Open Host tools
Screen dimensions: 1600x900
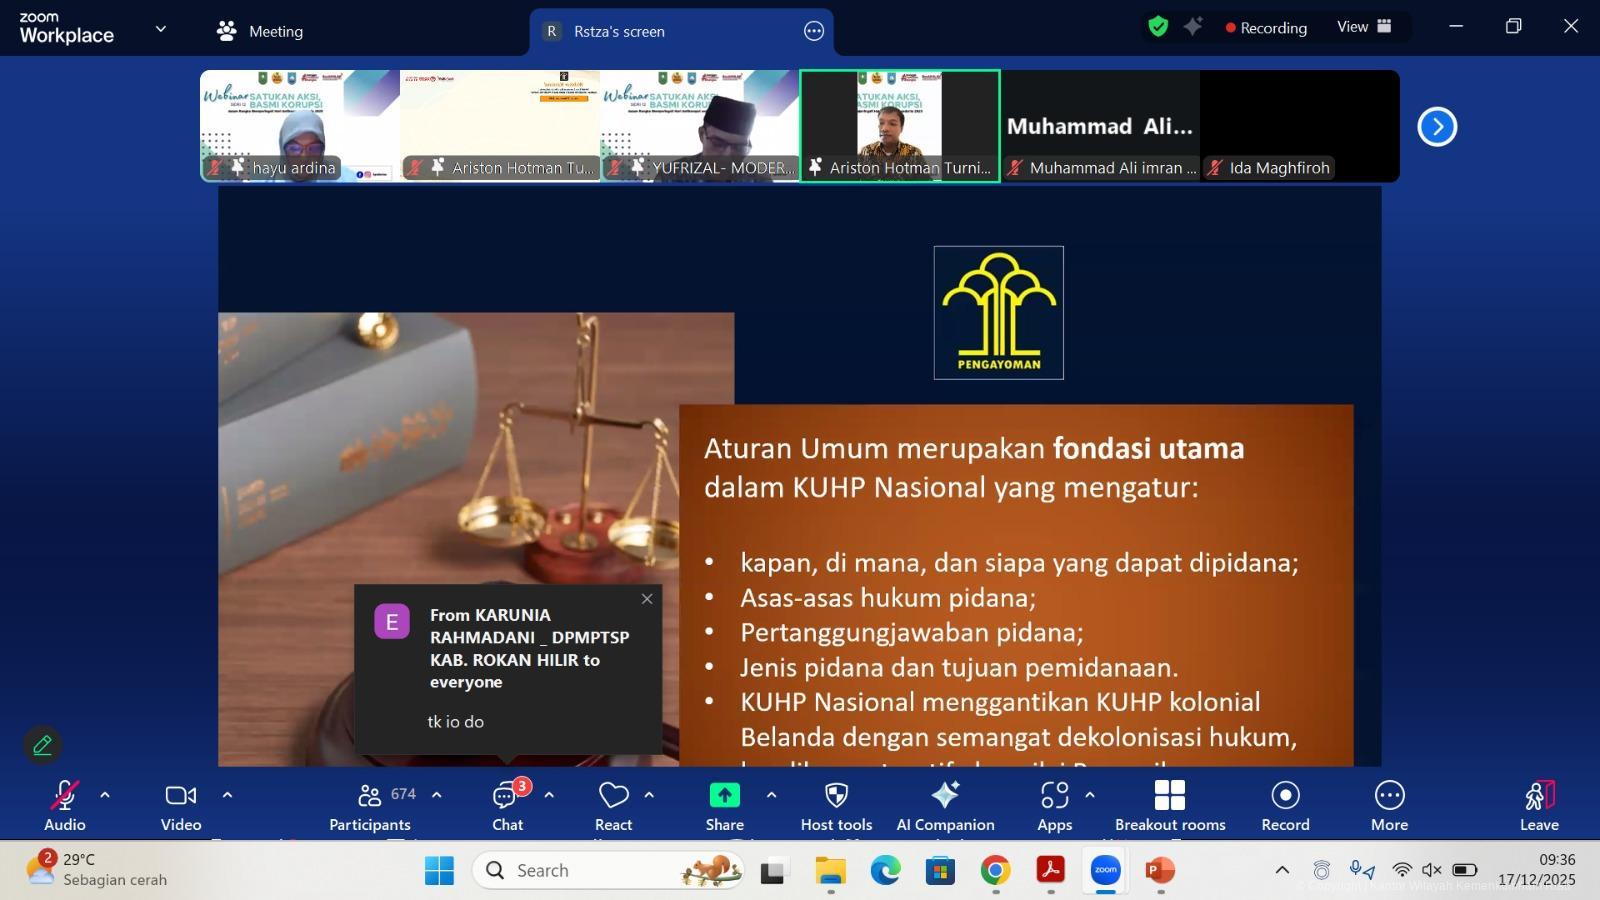click(x=835, y=804)
